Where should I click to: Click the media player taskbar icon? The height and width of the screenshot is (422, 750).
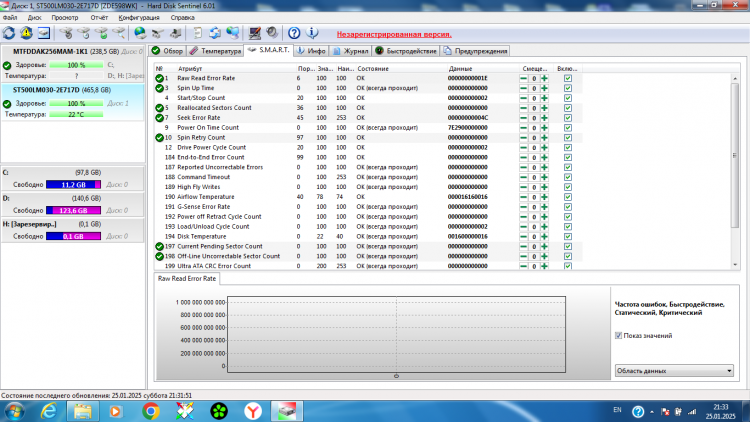116,411
